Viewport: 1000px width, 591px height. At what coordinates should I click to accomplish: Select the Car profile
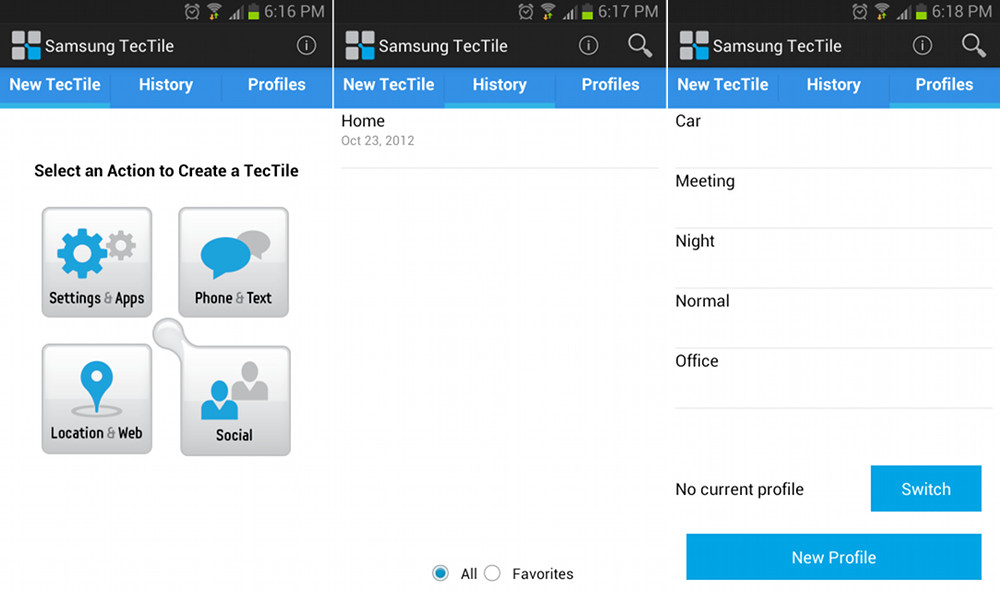tap(834, 138)
